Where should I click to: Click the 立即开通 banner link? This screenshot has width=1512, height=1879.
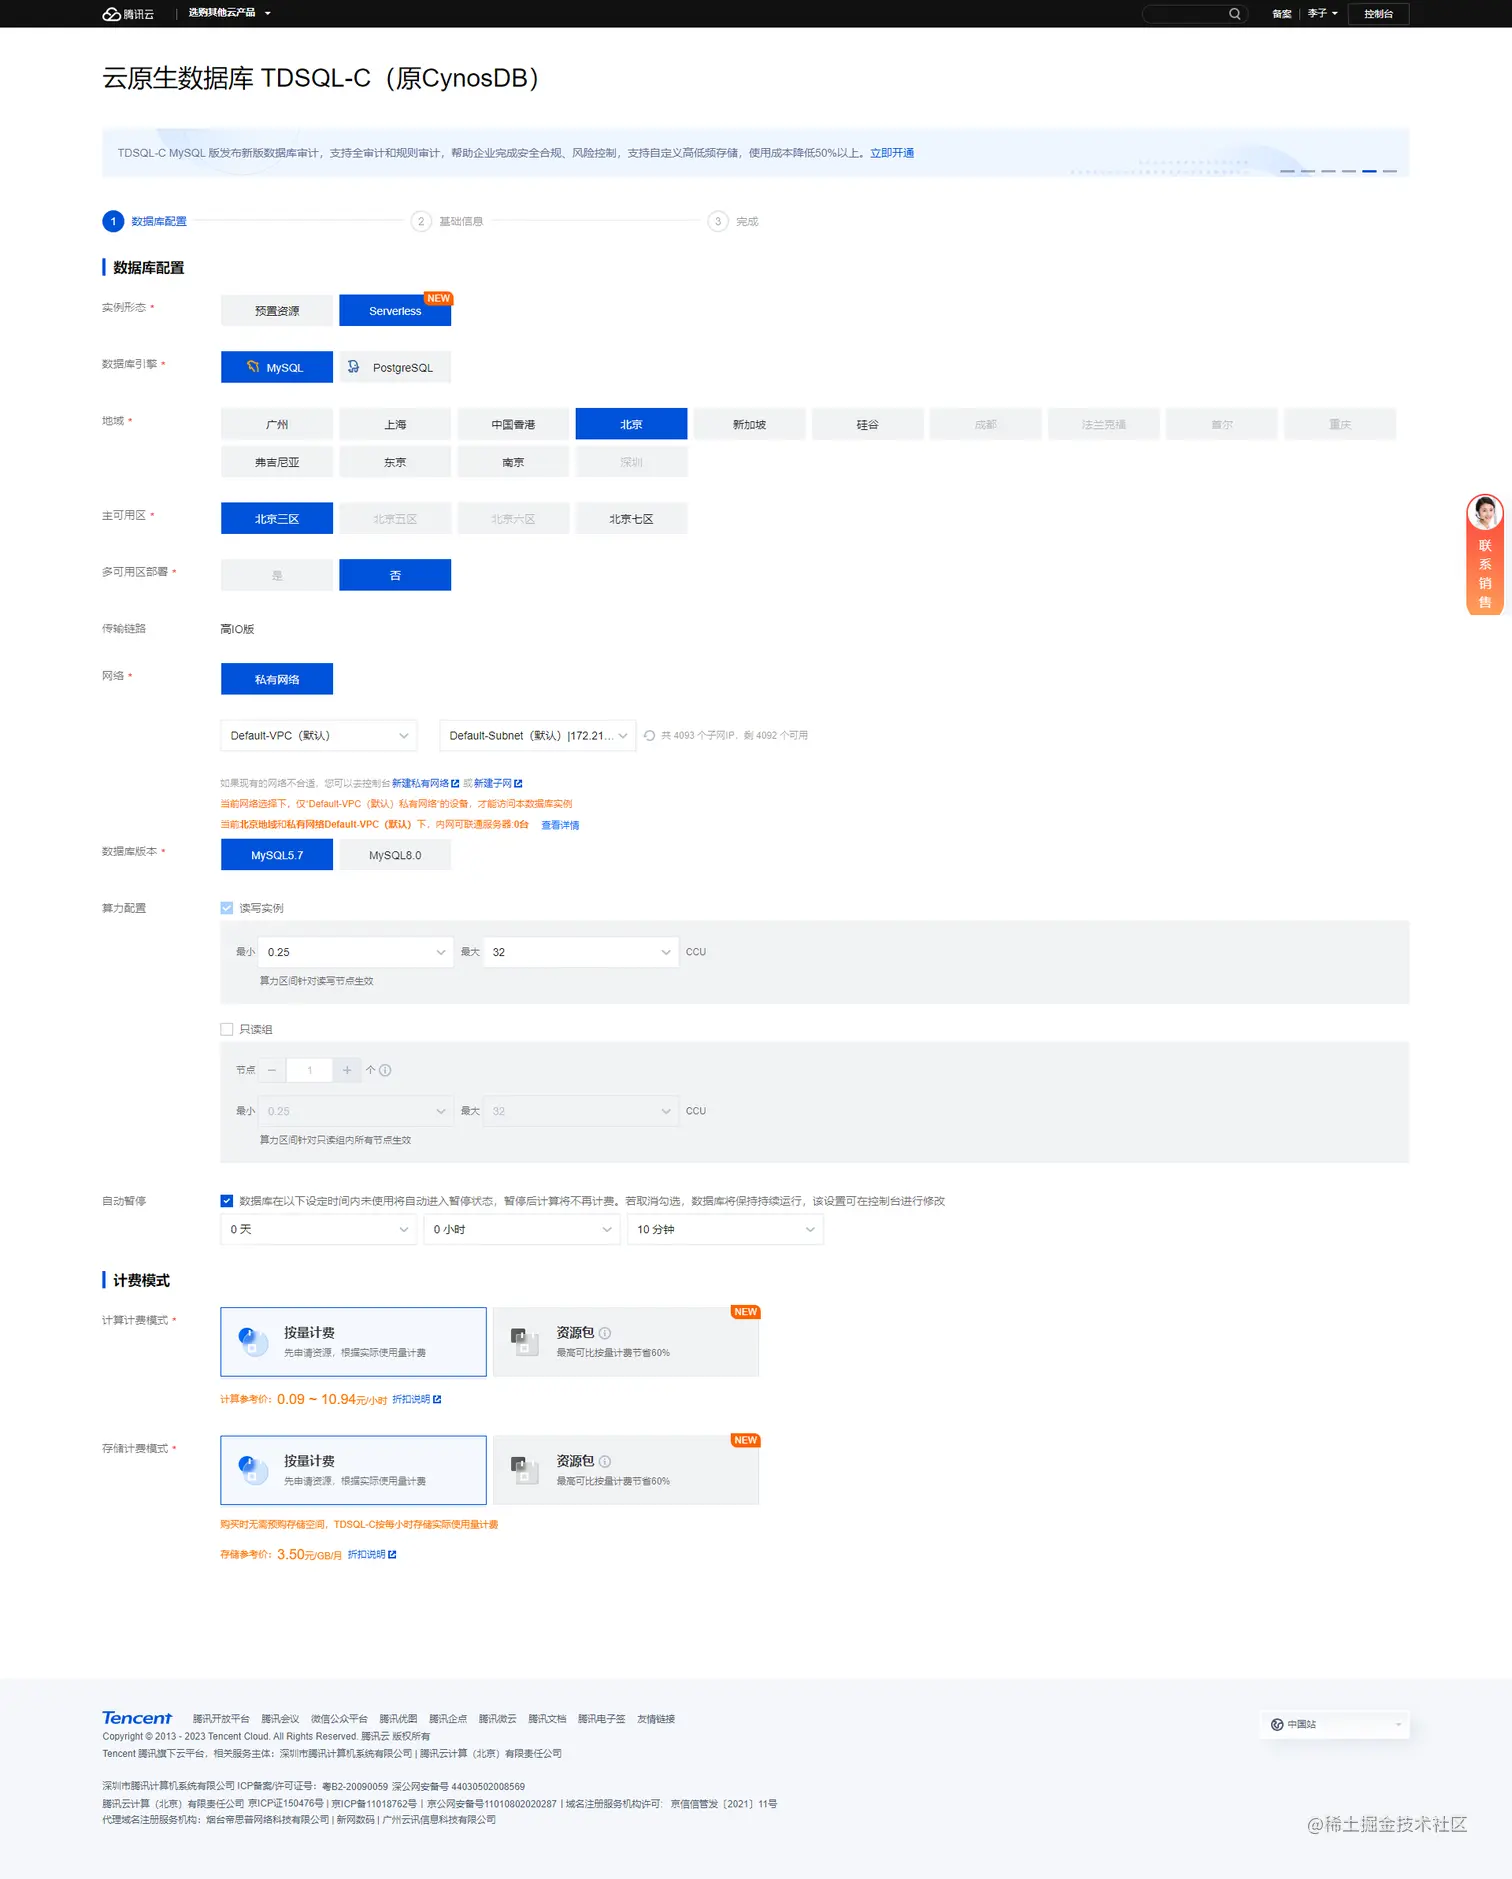click(892, 153)
